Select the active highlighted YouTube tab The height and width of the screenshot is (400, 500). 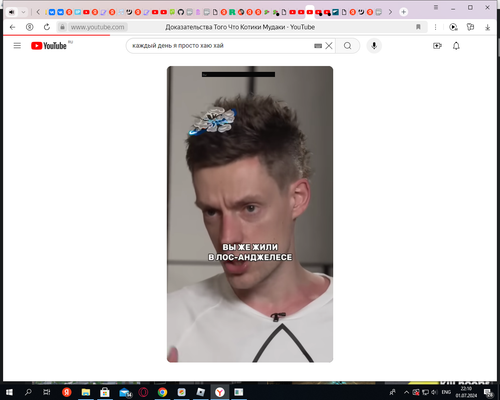310,12
